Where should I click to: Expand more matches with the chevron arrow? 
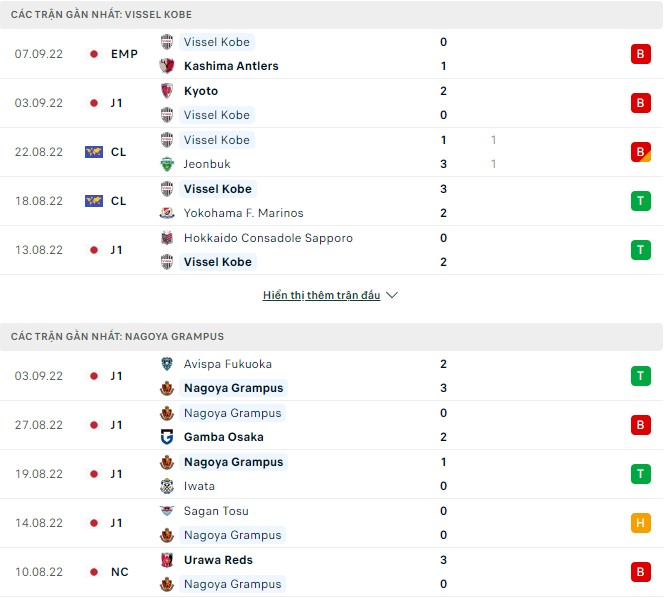tap(392, 296)
